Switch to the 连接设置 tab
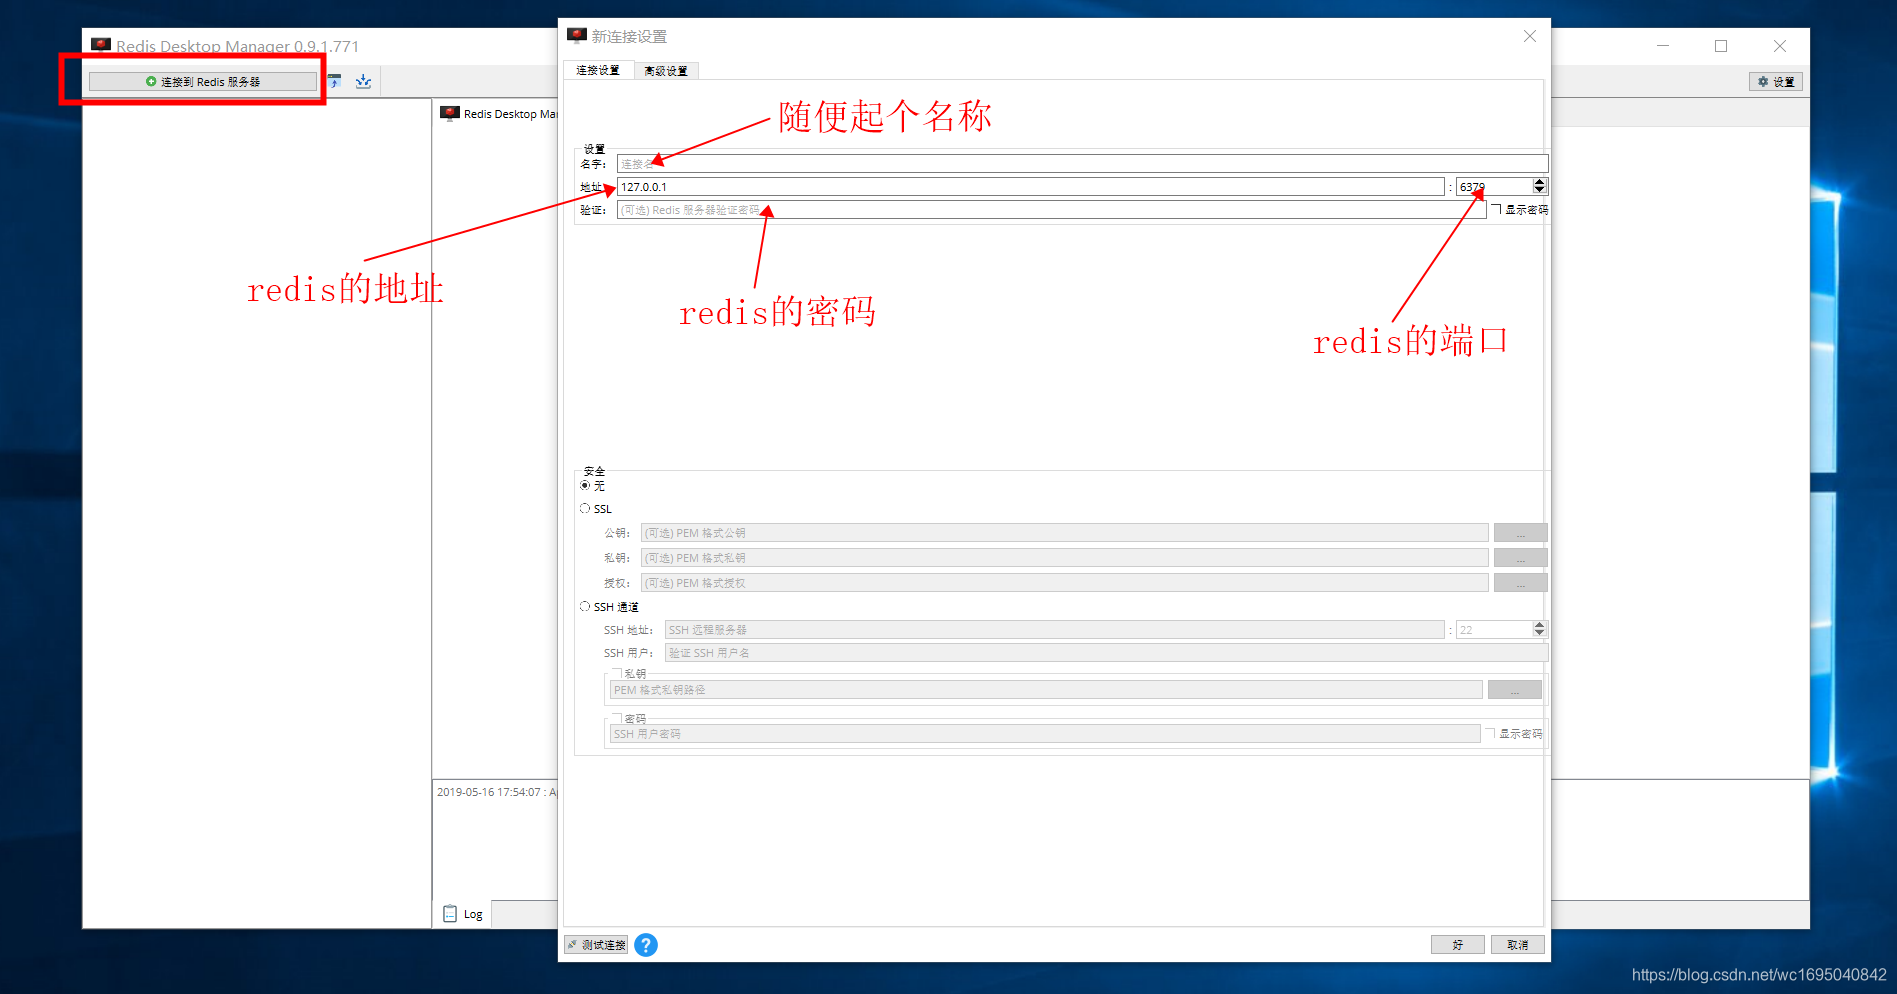 [x=598, y=70]
